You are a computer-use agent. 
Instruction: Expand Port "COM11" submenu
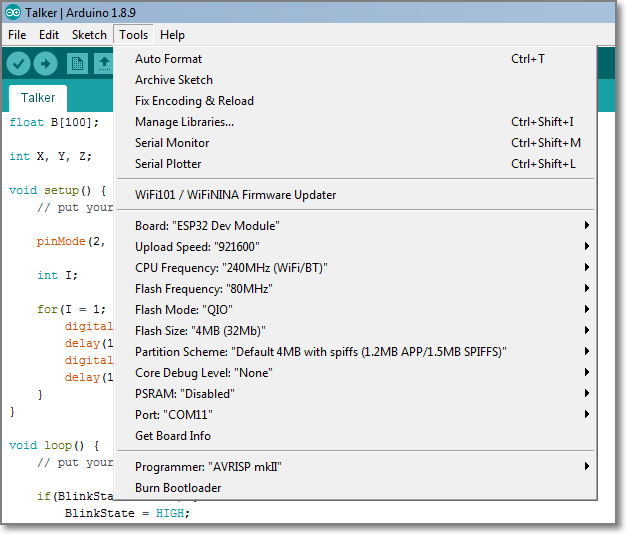tap(355, 415)
